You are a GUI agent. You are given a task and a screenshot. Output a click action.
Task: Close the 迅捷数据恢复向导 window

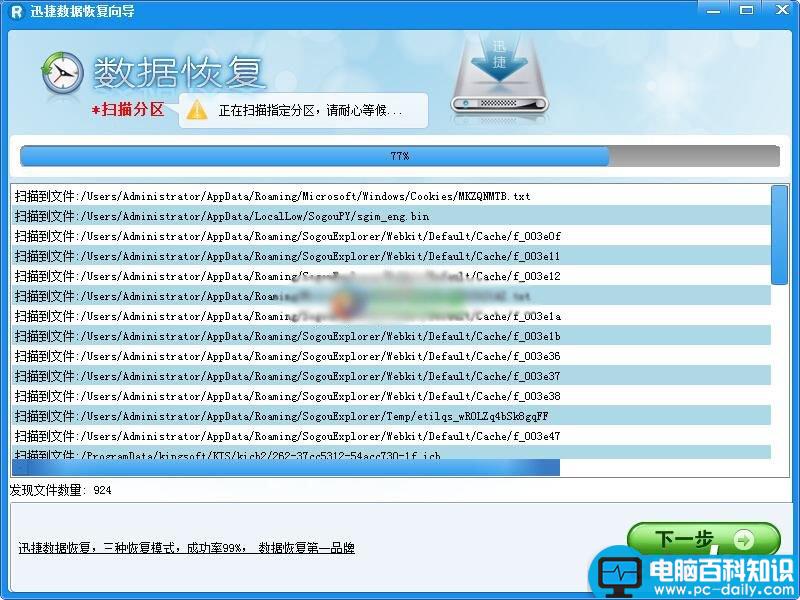point(782,10)
